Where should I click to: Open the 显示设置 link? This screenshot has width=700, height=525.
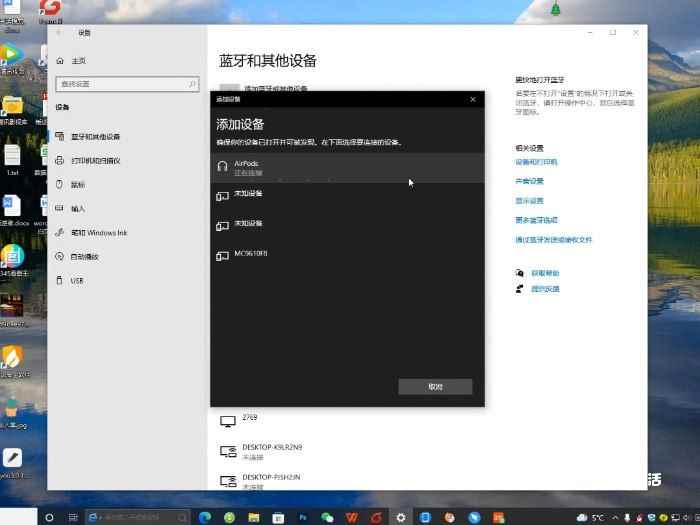pyautogui.click(x=529, y=200)
